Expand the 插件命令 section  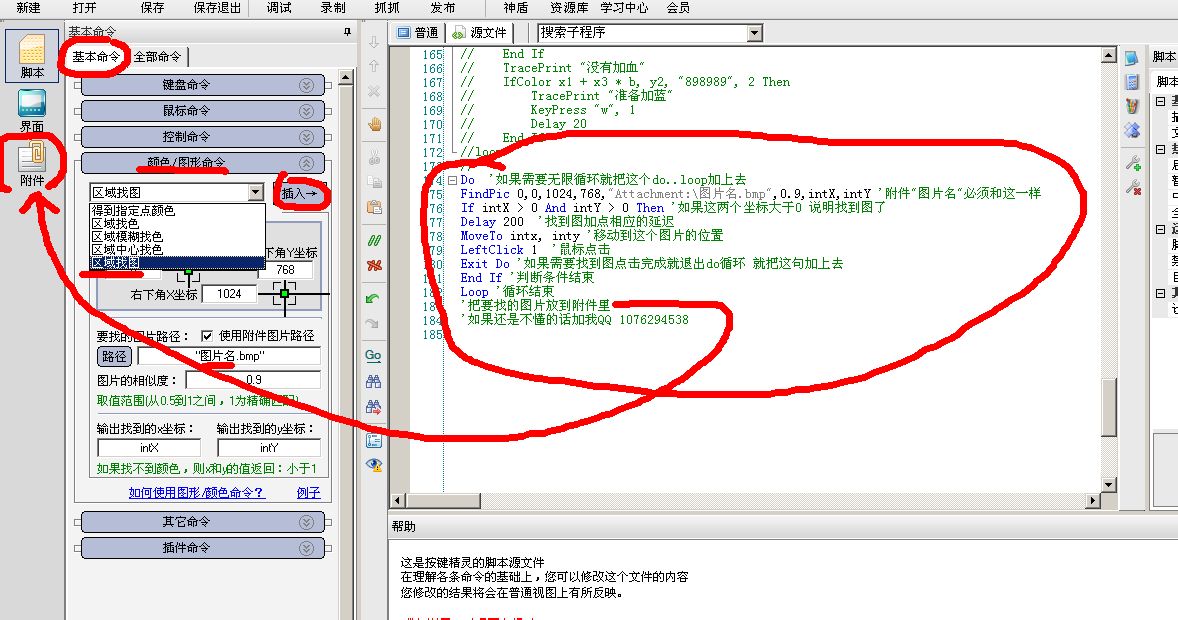coord(305,549)
